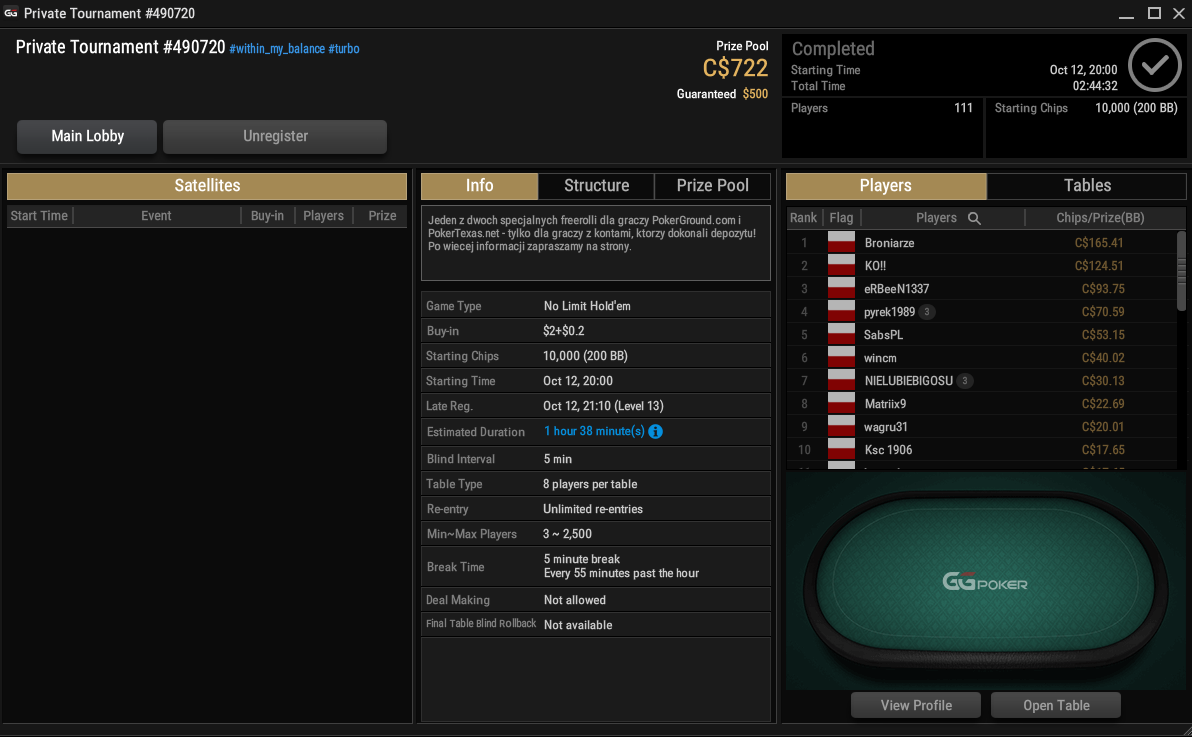Select the Info tab
1192x737 pixels.
click(x=479, y=186)
